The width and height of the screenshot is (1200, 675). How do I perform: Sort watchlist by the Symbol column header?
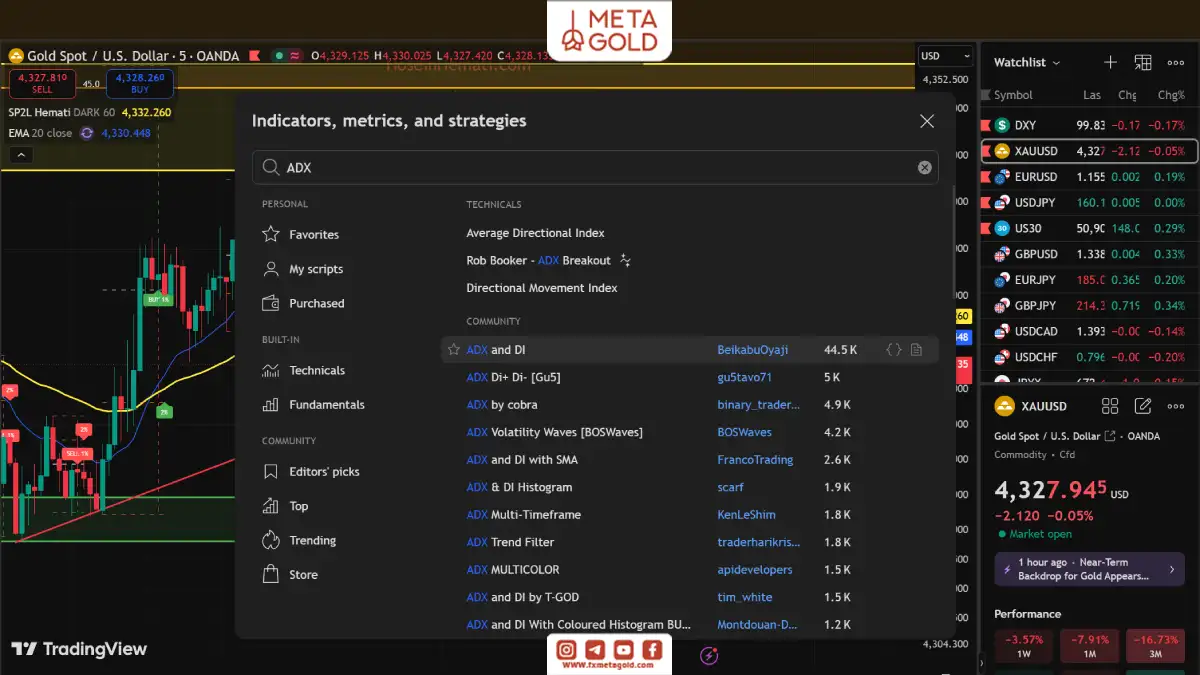click(1013, 95)
